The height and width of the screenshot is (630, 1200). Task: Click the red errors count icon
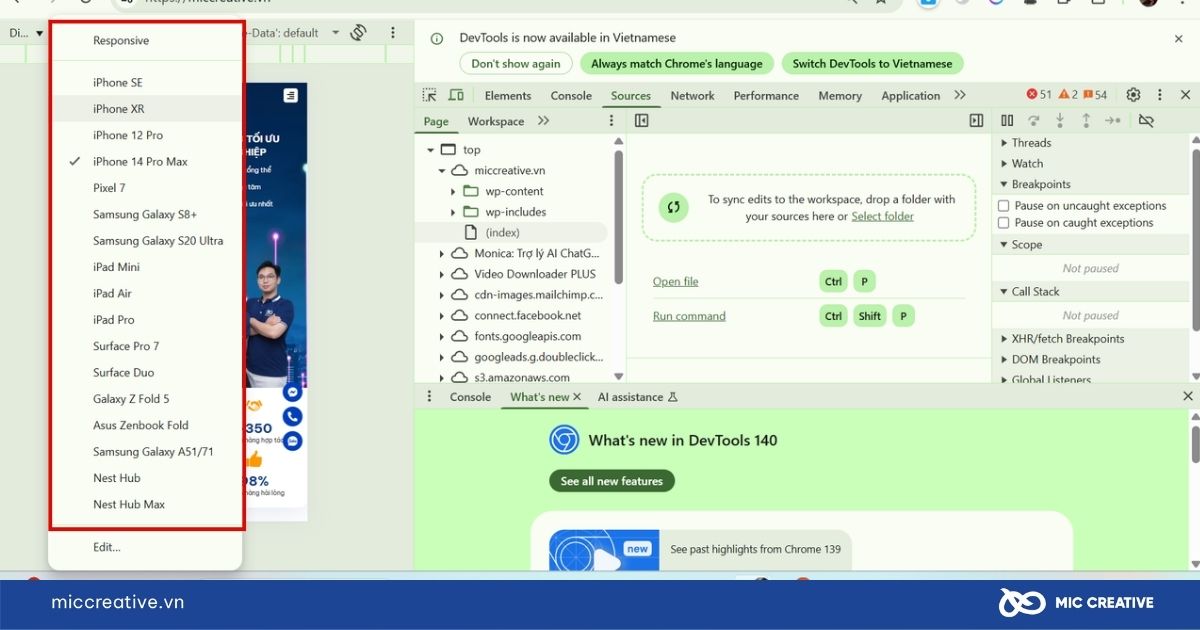(x=1032, y=95)
